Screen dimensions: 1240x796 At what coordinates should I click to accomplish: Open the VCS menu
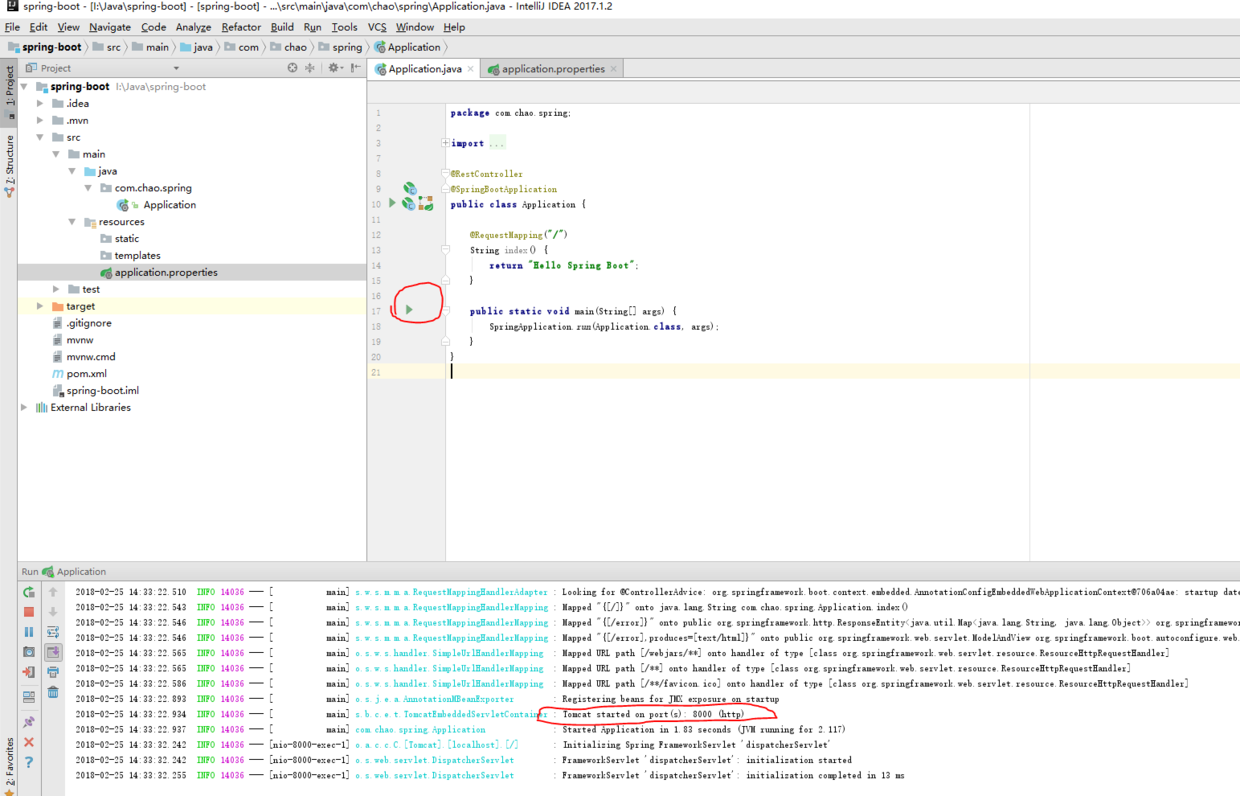coord(377,27)
